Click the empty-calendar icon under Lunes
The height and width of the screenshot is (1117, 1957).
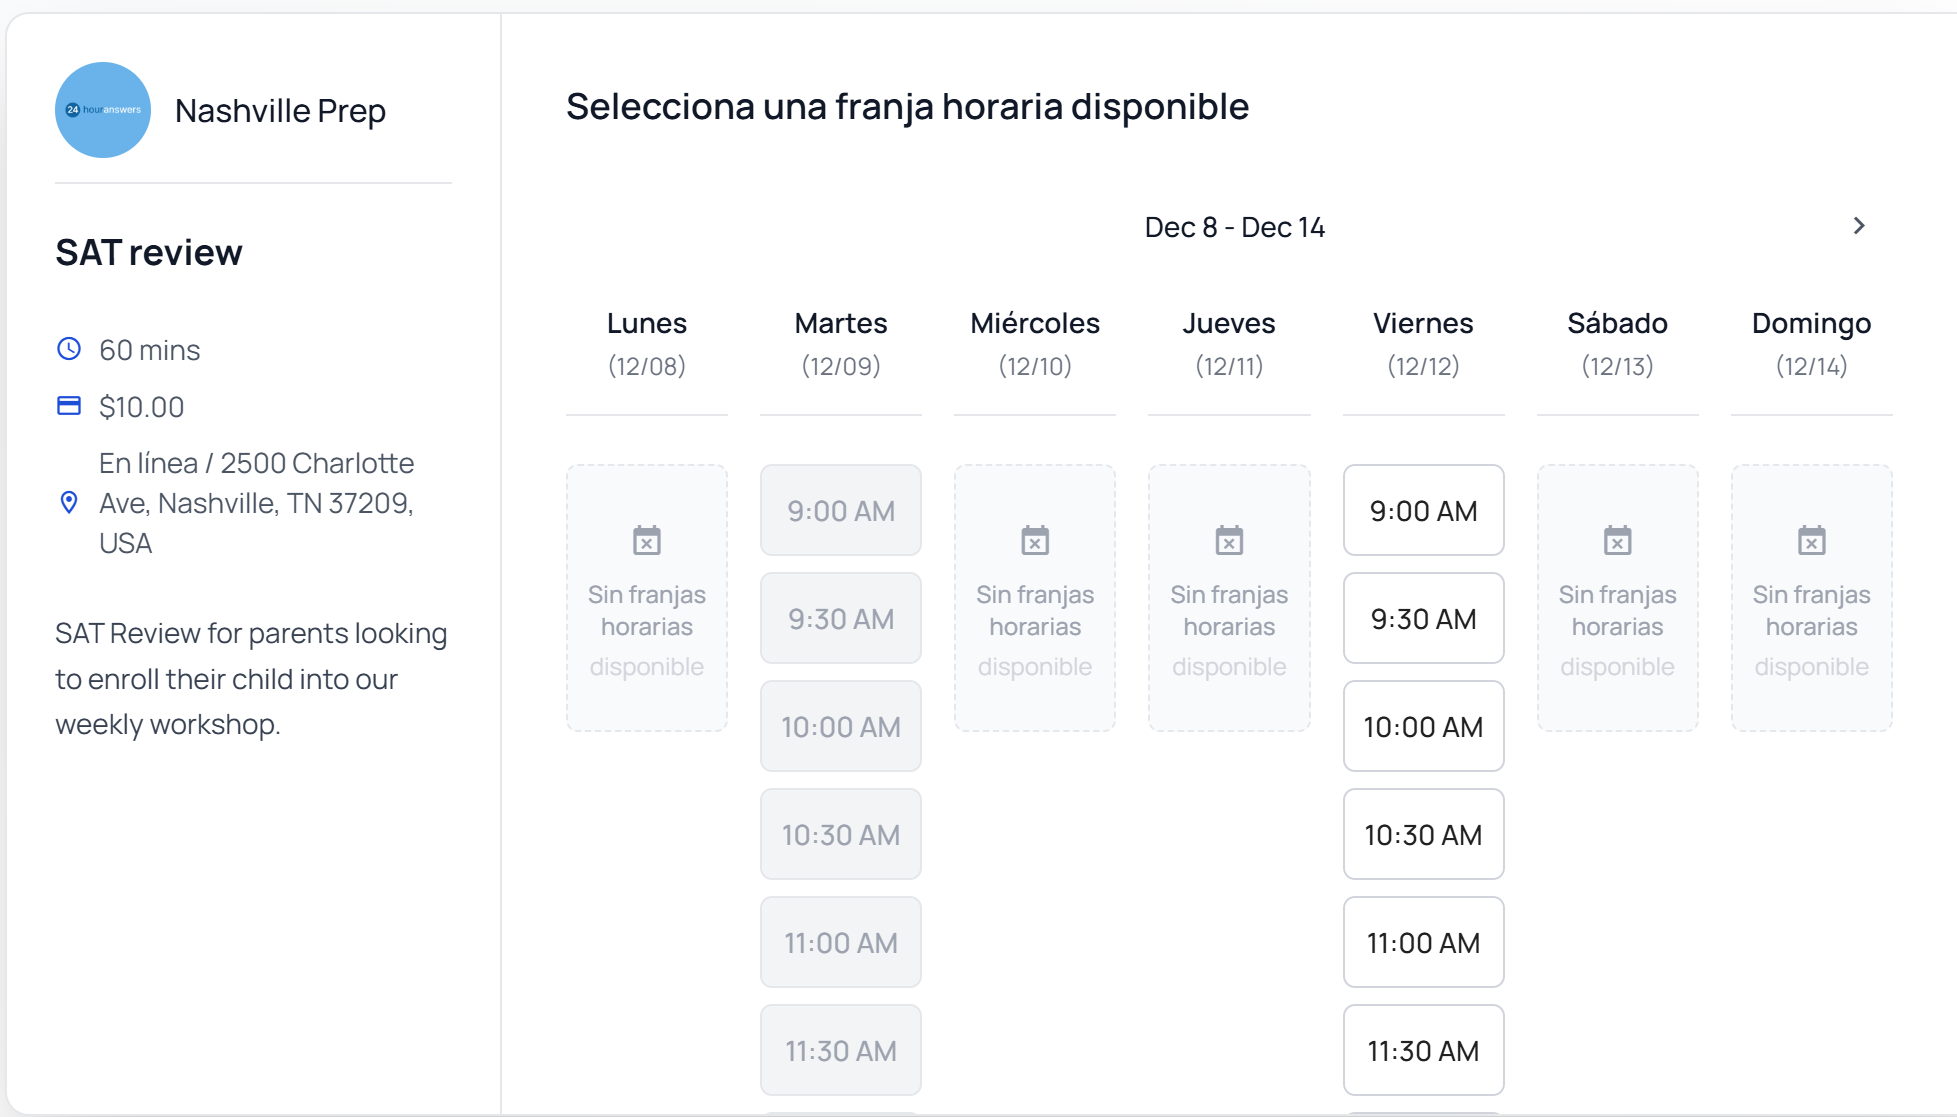click(646, 539)
